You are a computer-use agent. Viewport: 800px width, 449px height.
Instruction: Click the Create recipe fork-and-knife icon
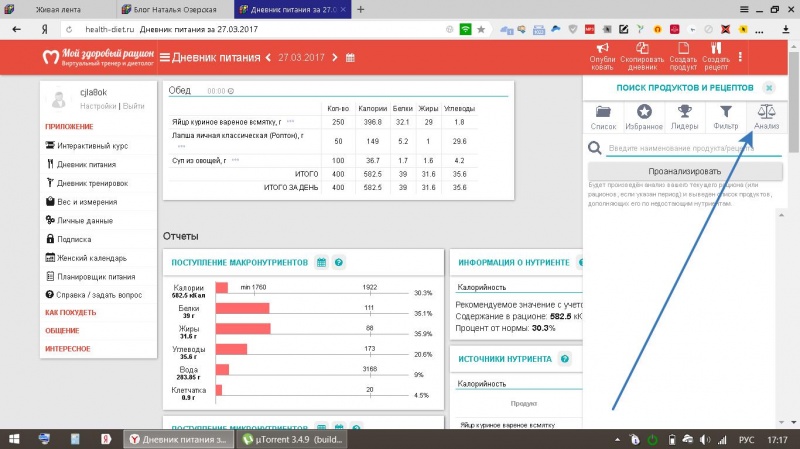click(715, 48)
